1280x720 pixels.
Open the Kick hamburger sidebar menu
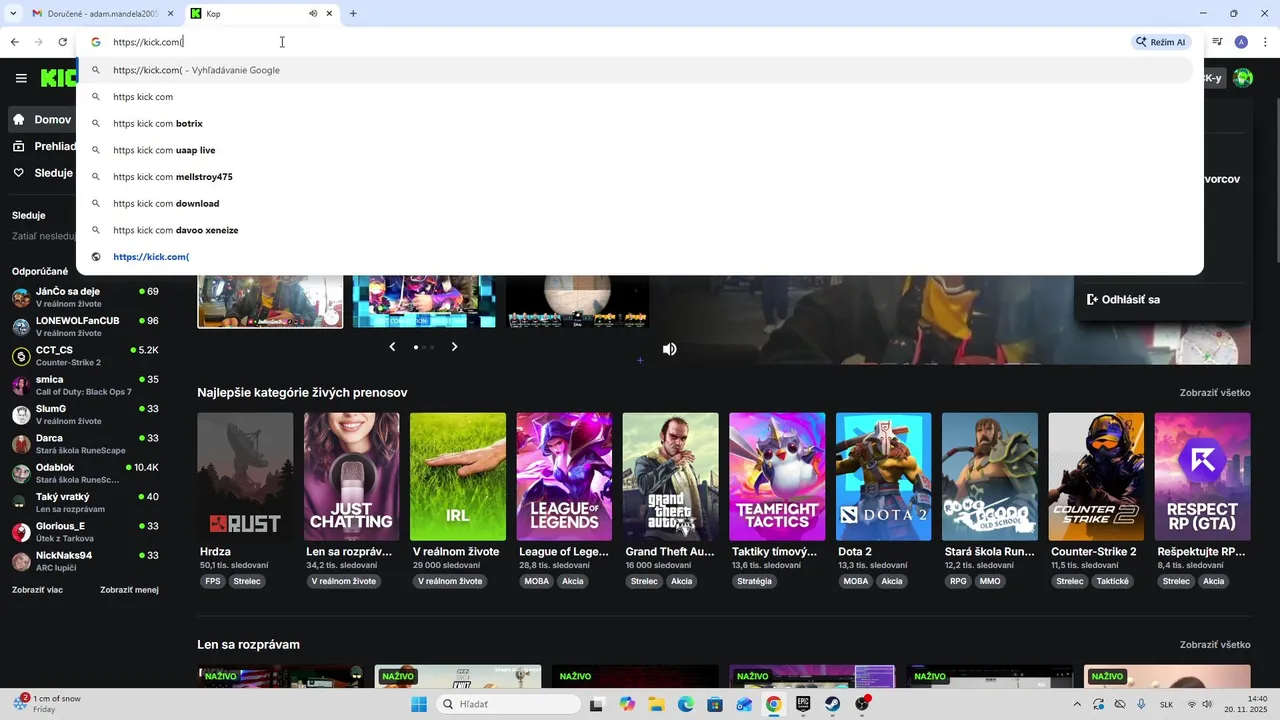[x=21, y=78]
